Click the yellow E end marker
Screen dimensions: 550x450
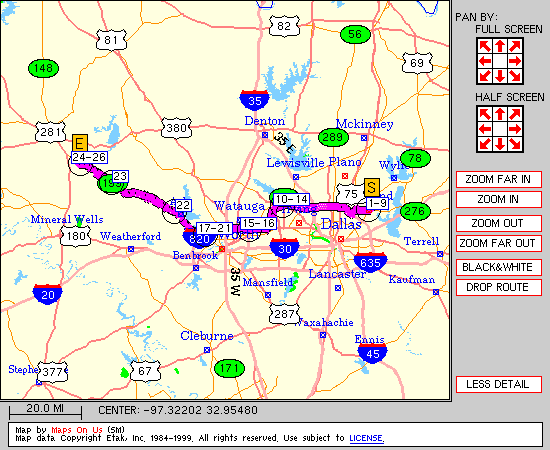[80, 143]
